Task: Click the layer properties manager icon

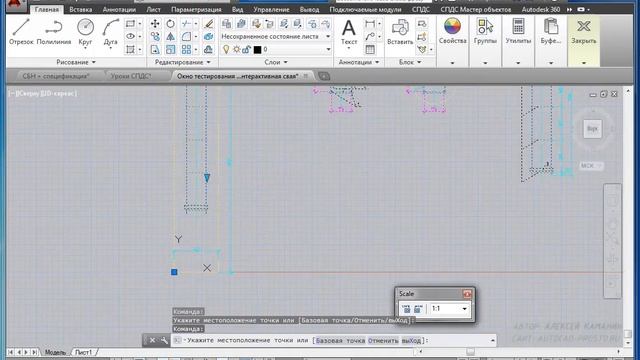Action: click(226, 24)
